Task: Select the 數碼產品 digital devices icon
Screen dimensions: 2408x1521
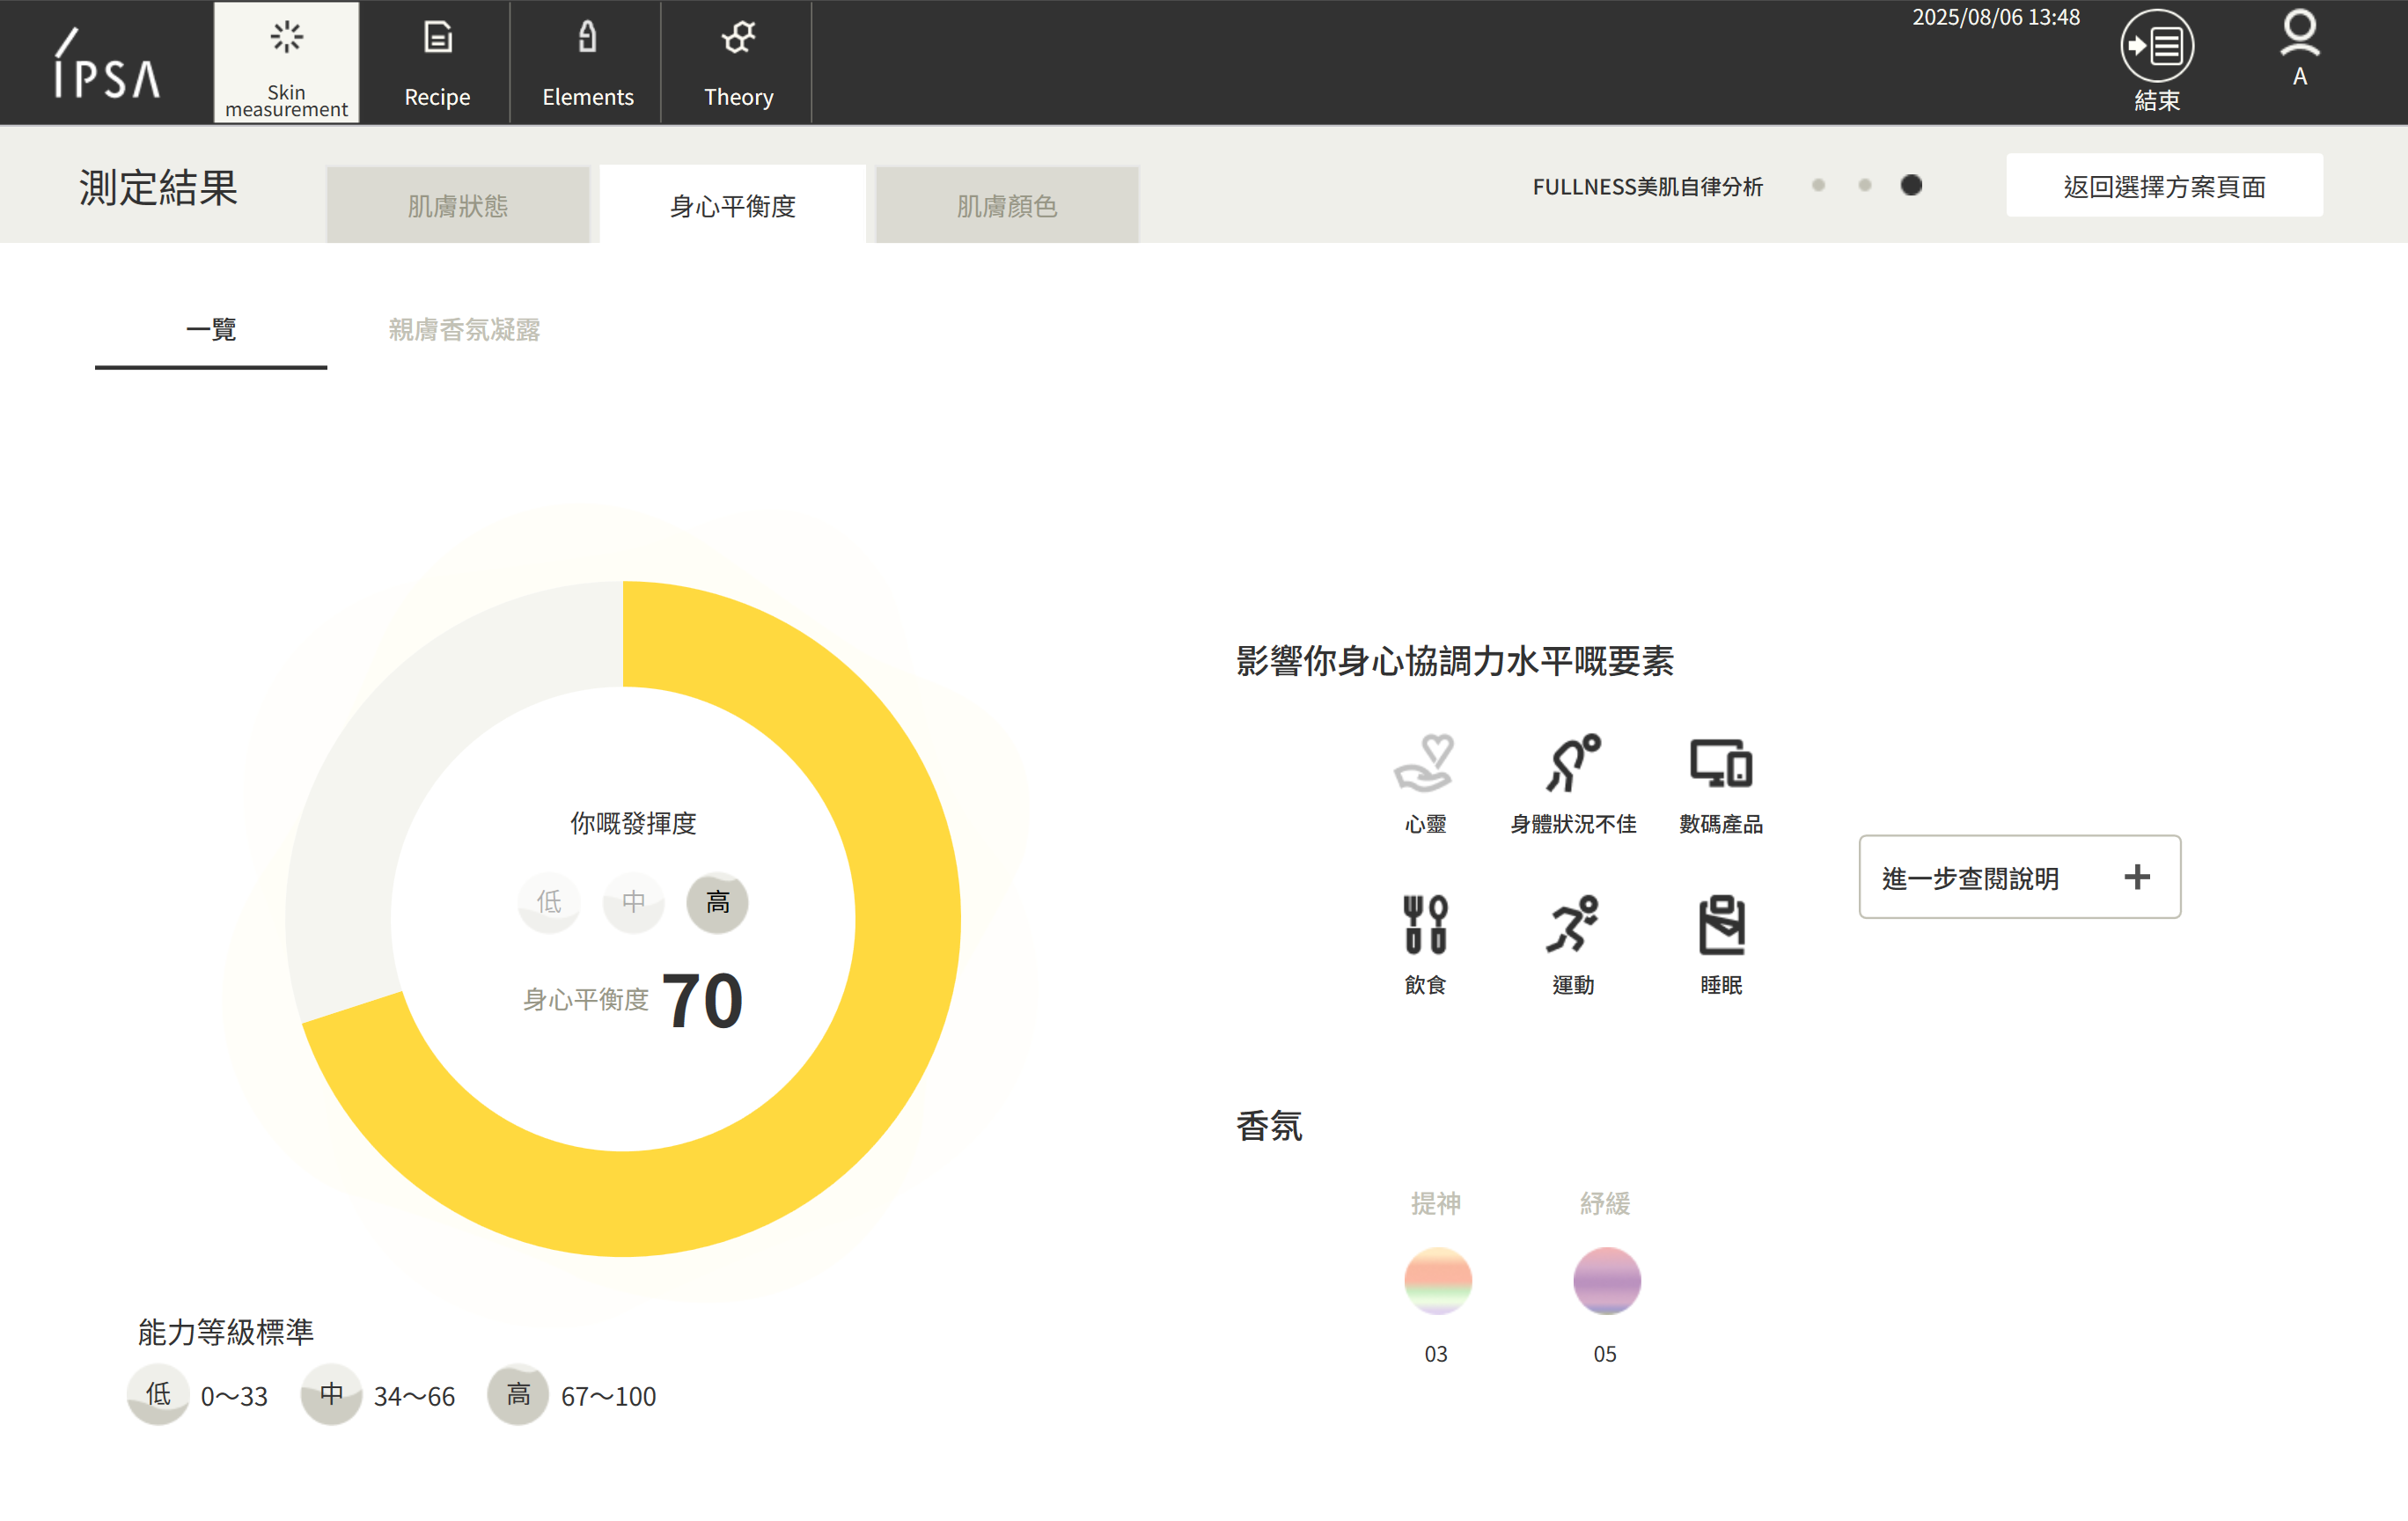Action: point(1720,765)
